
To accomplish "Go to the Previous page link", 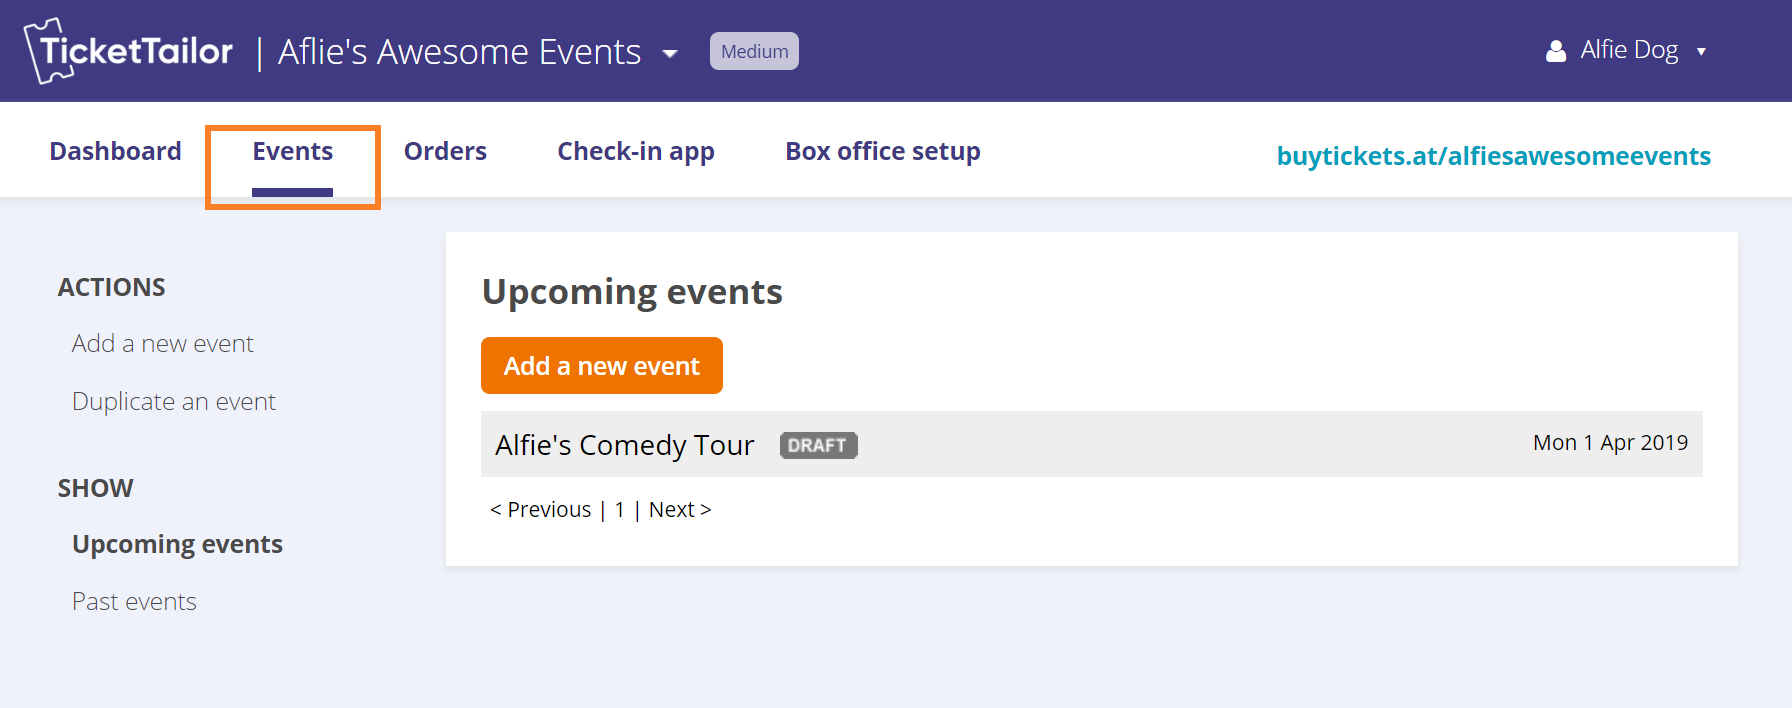I will tap(541, 510).
